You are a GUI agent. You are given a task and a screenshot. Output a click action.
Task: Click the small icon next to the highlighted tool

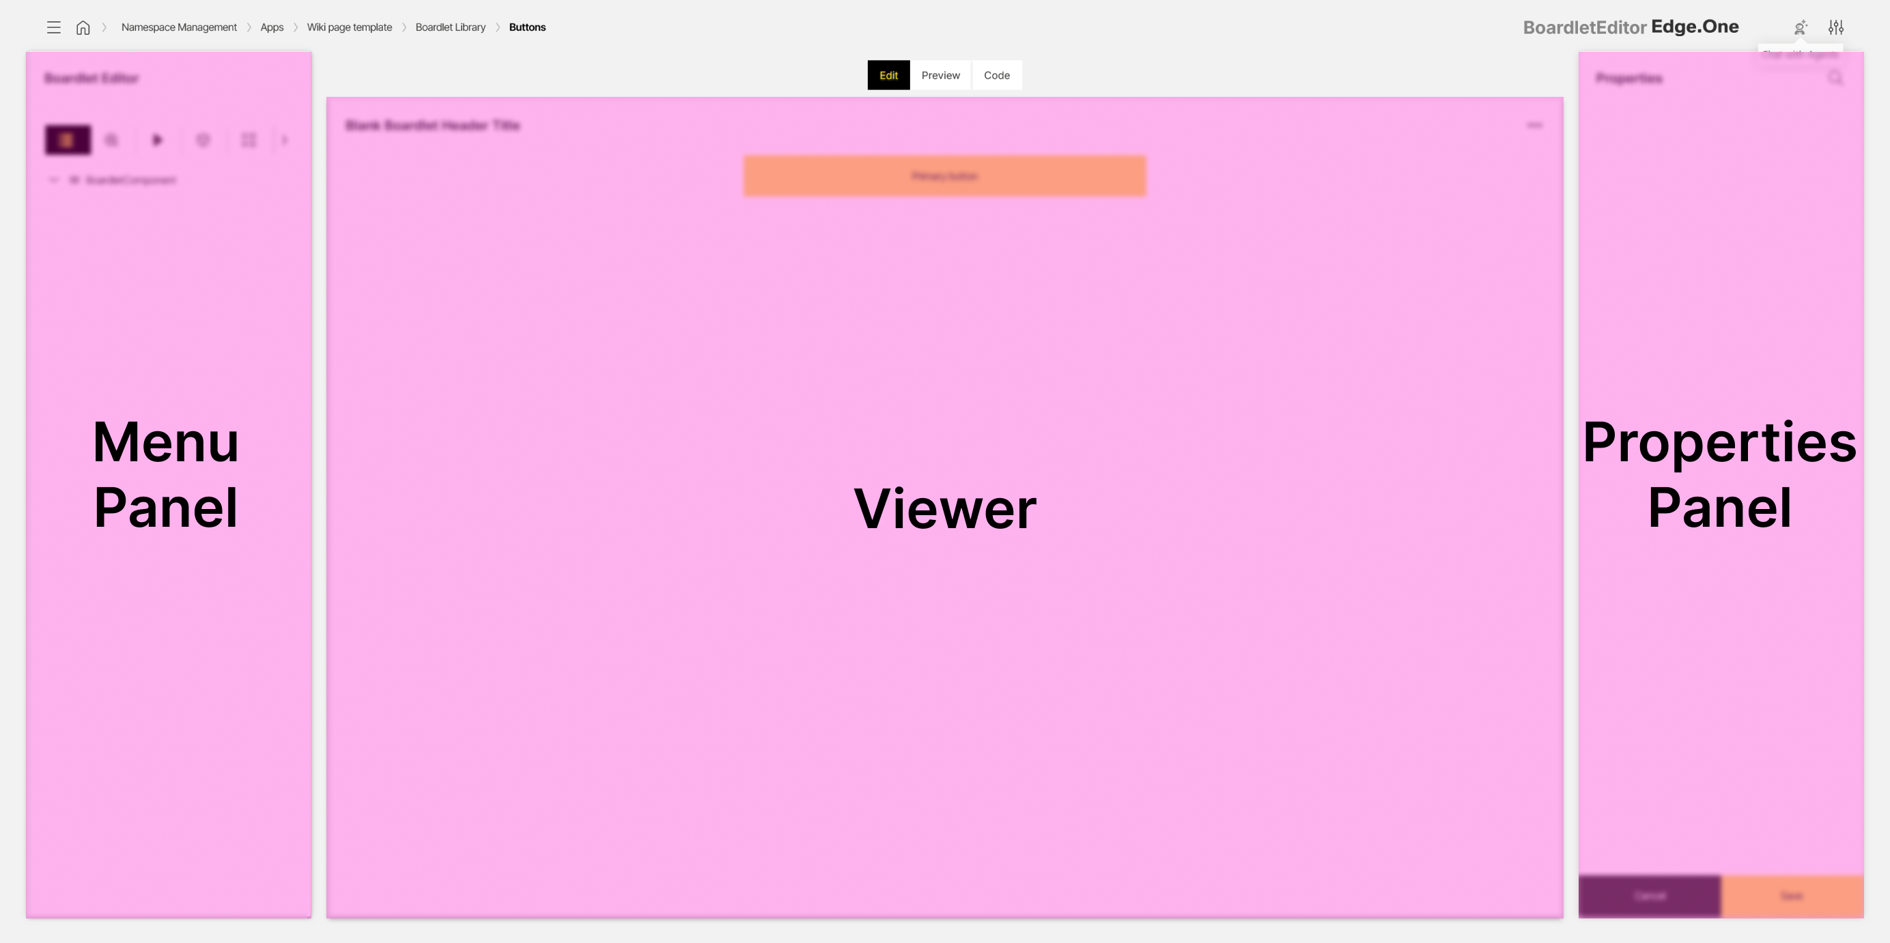coord(111,140)
